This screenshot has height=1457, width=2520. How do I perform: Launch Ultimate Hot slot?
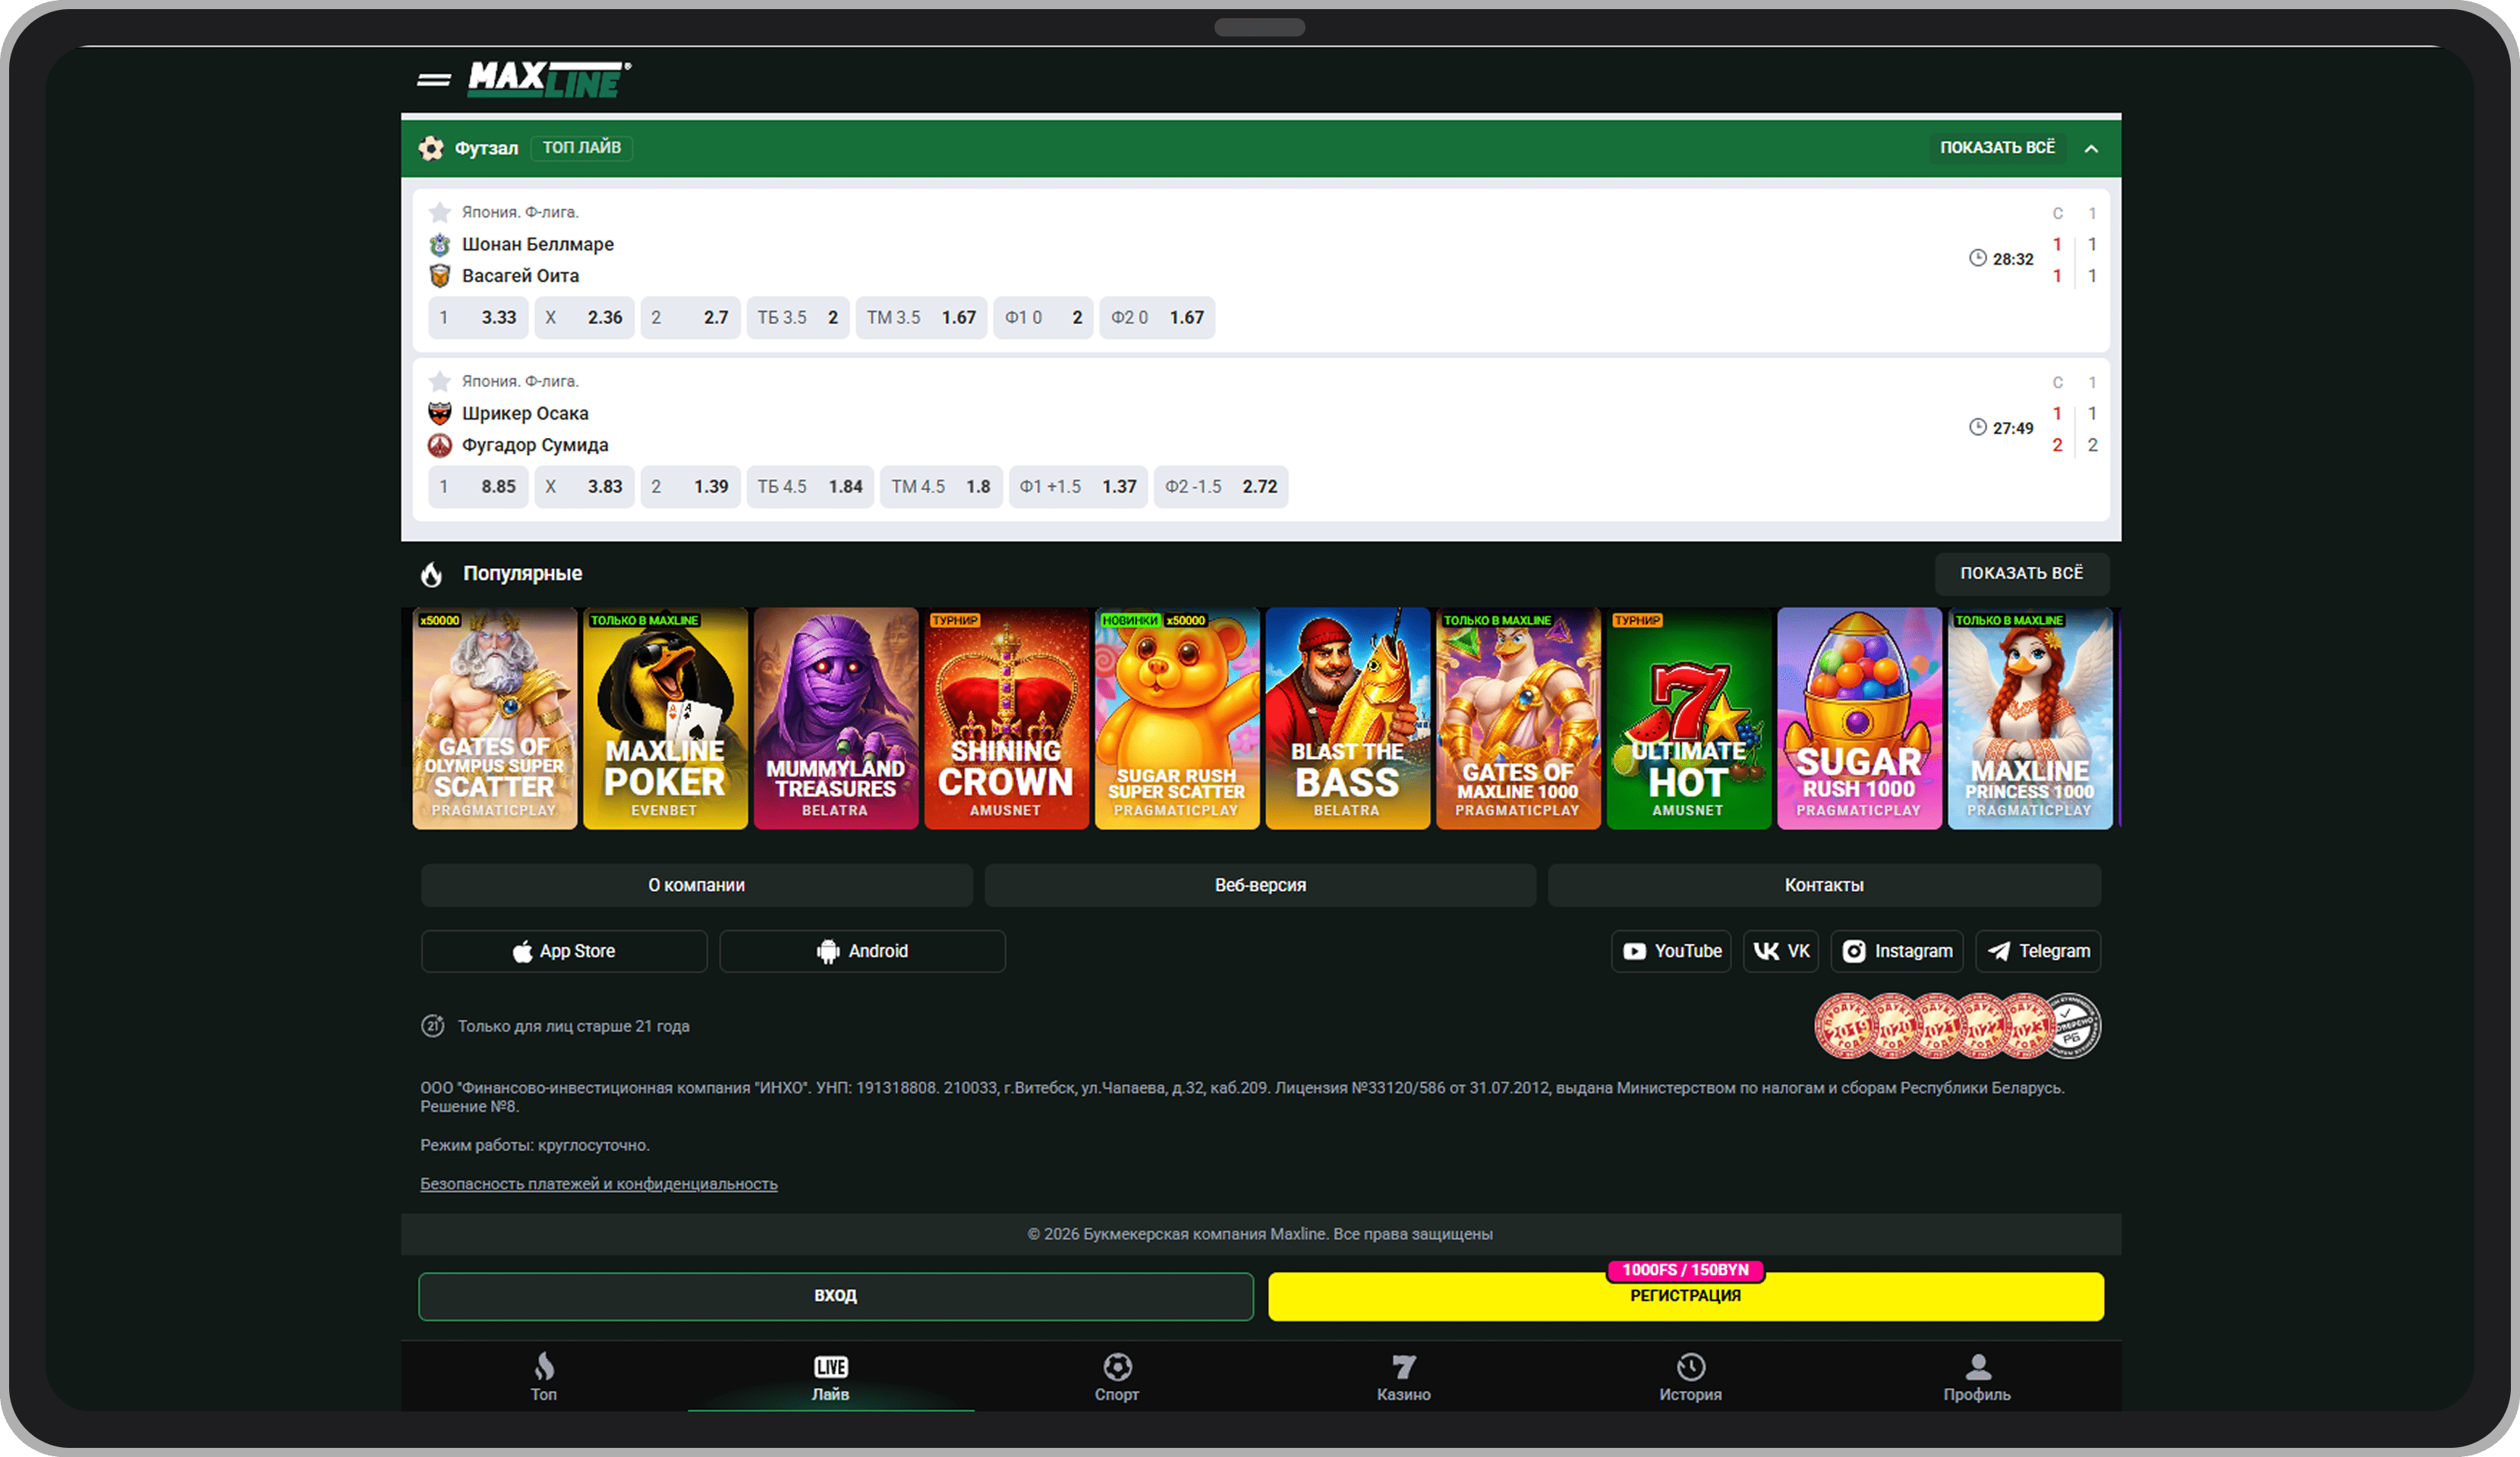(x=1689, y=719)
